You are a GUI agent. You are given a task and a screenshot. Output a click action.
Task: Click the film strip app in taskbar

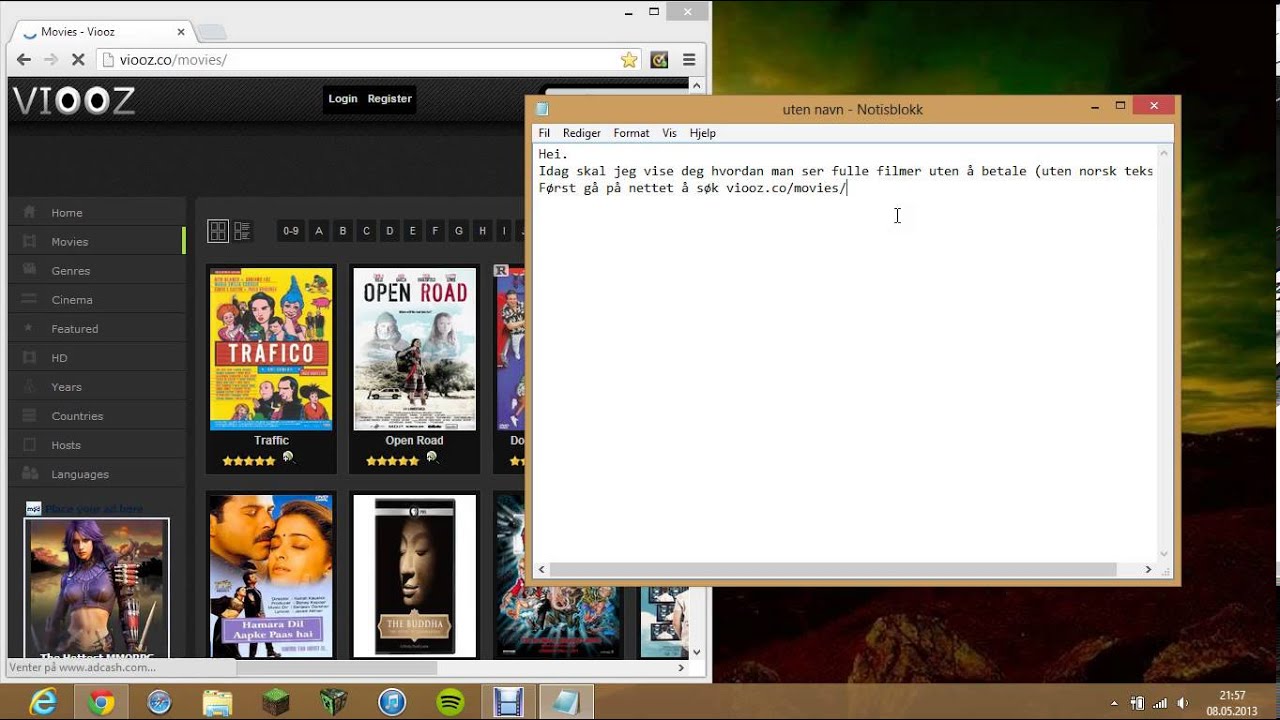(x=508, y=703)
